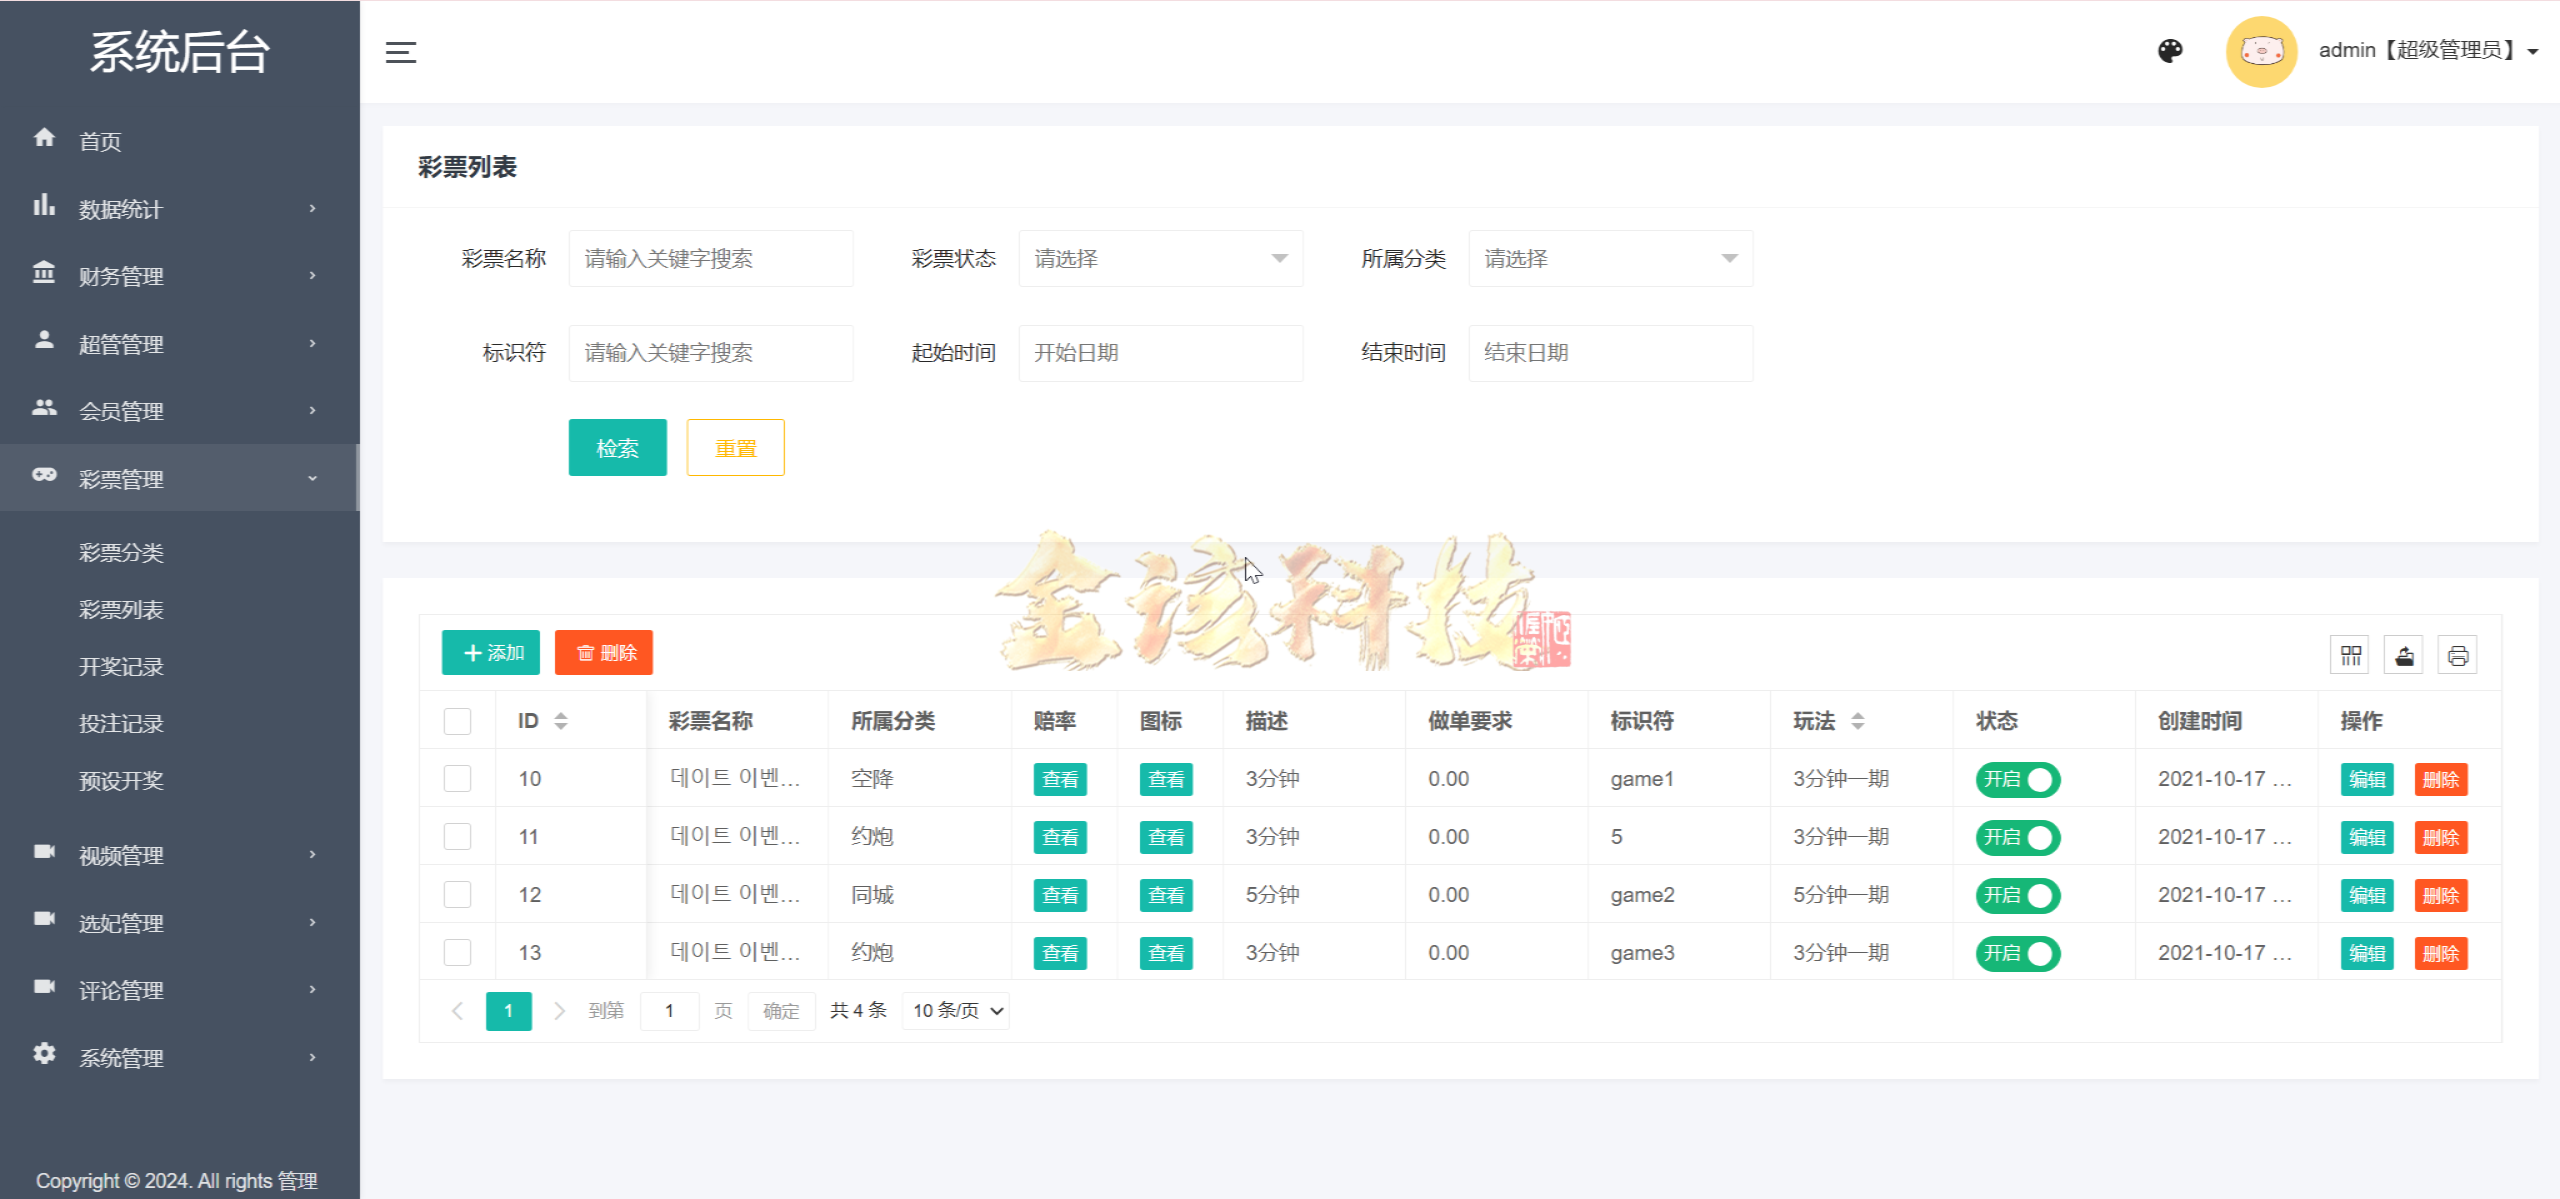The width and height of the screenshot is (2560, 1199).
Task: Click the print icon above the table
Action: pos(2458,654)
